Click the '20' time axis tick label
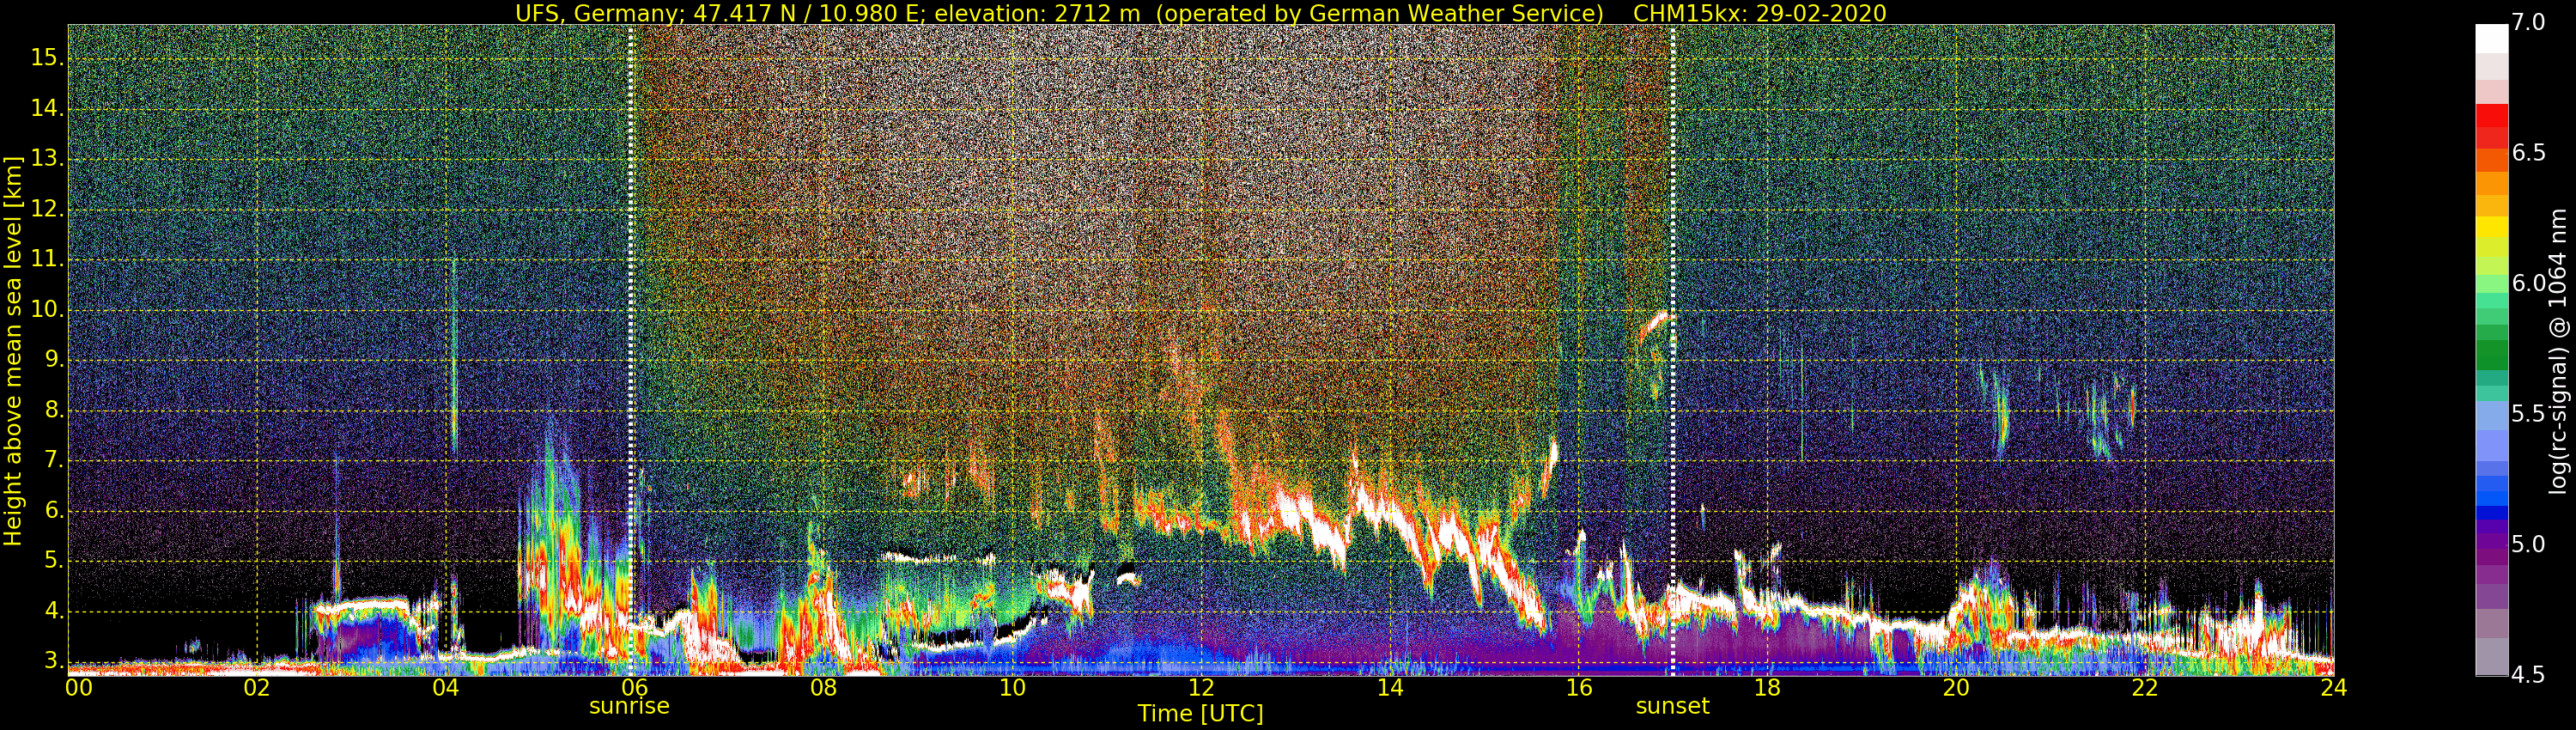 (x=1956, y=688)
